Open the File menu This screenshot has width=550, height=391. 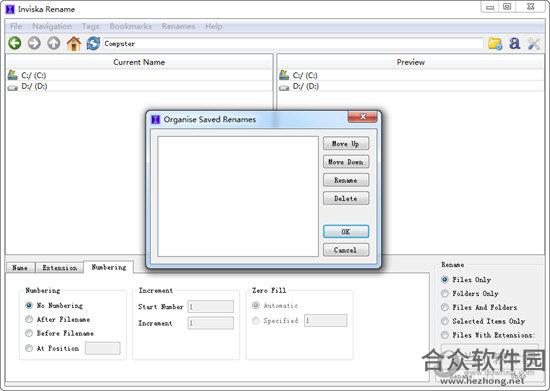click(x=16, y=26)
